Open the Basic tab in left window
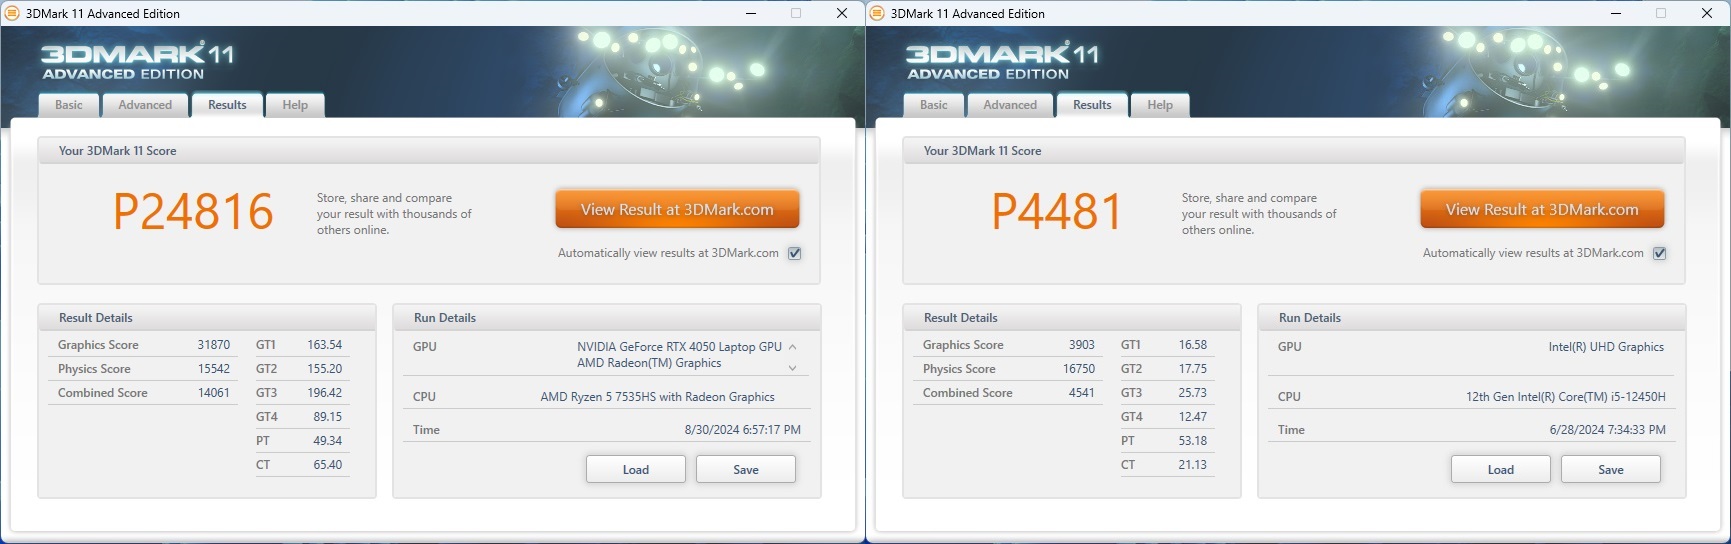The image size is (1731, 544). pyautogui.click(x=69, y=105)
